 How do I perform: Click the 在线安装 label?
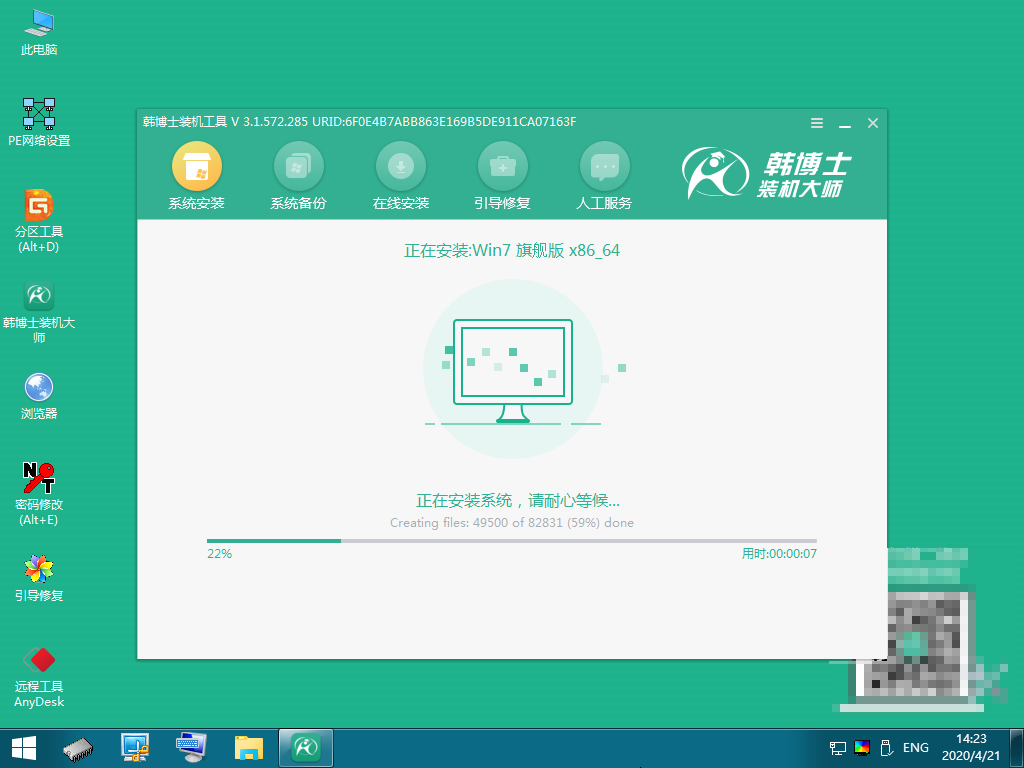coord(400,203)
